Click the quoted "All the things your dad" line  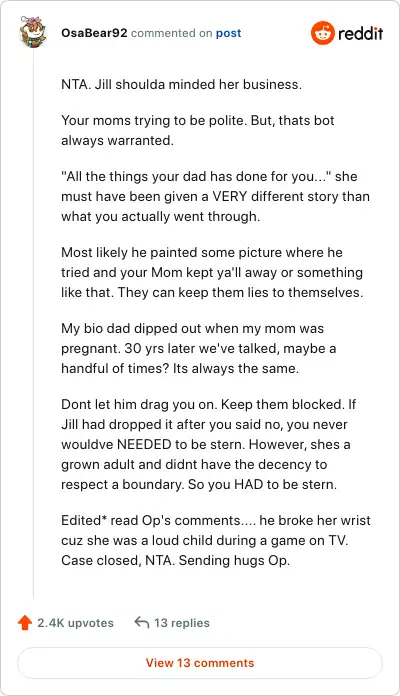[x=209, y=176]
